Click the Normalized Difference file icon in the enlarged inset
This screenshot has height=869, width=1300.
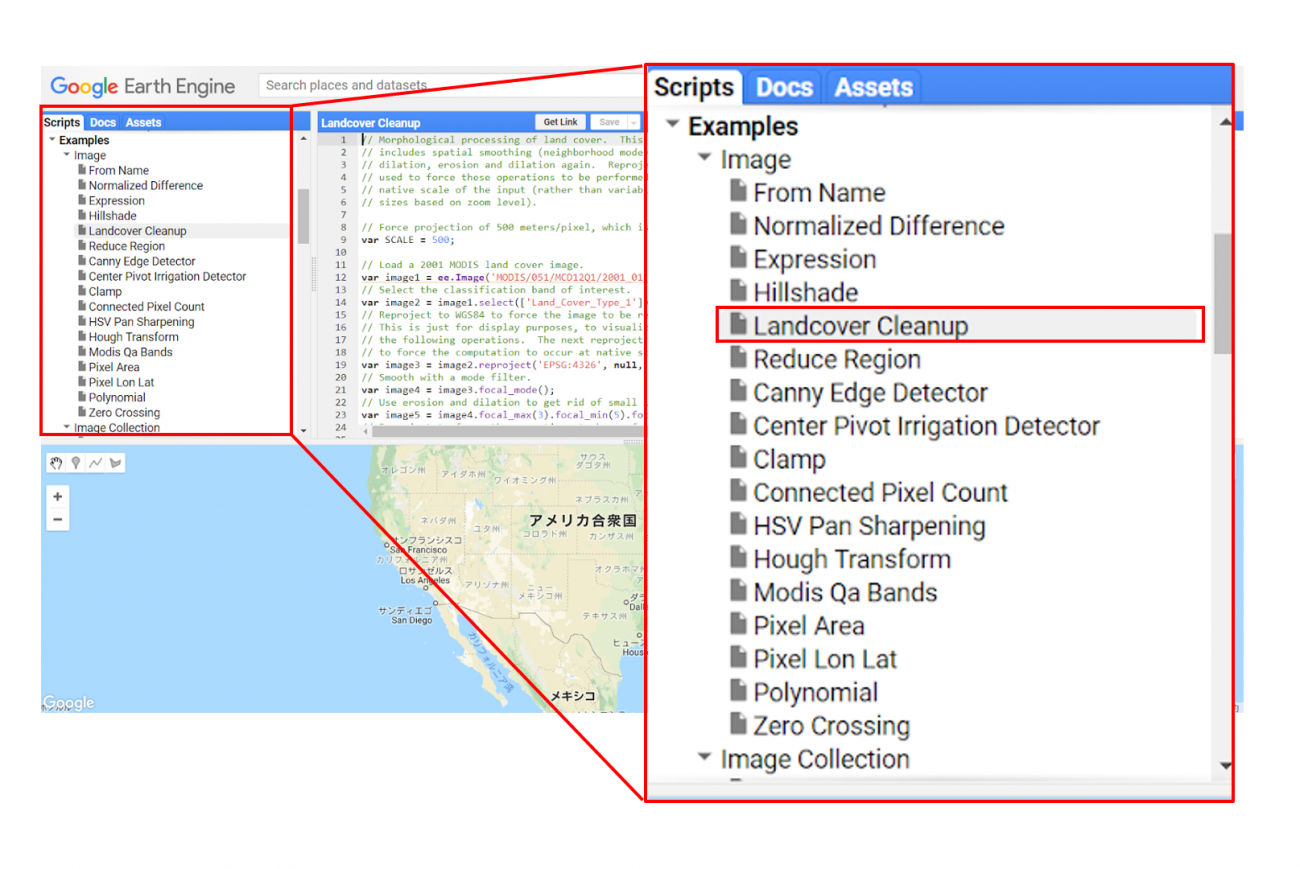point(738,224)
